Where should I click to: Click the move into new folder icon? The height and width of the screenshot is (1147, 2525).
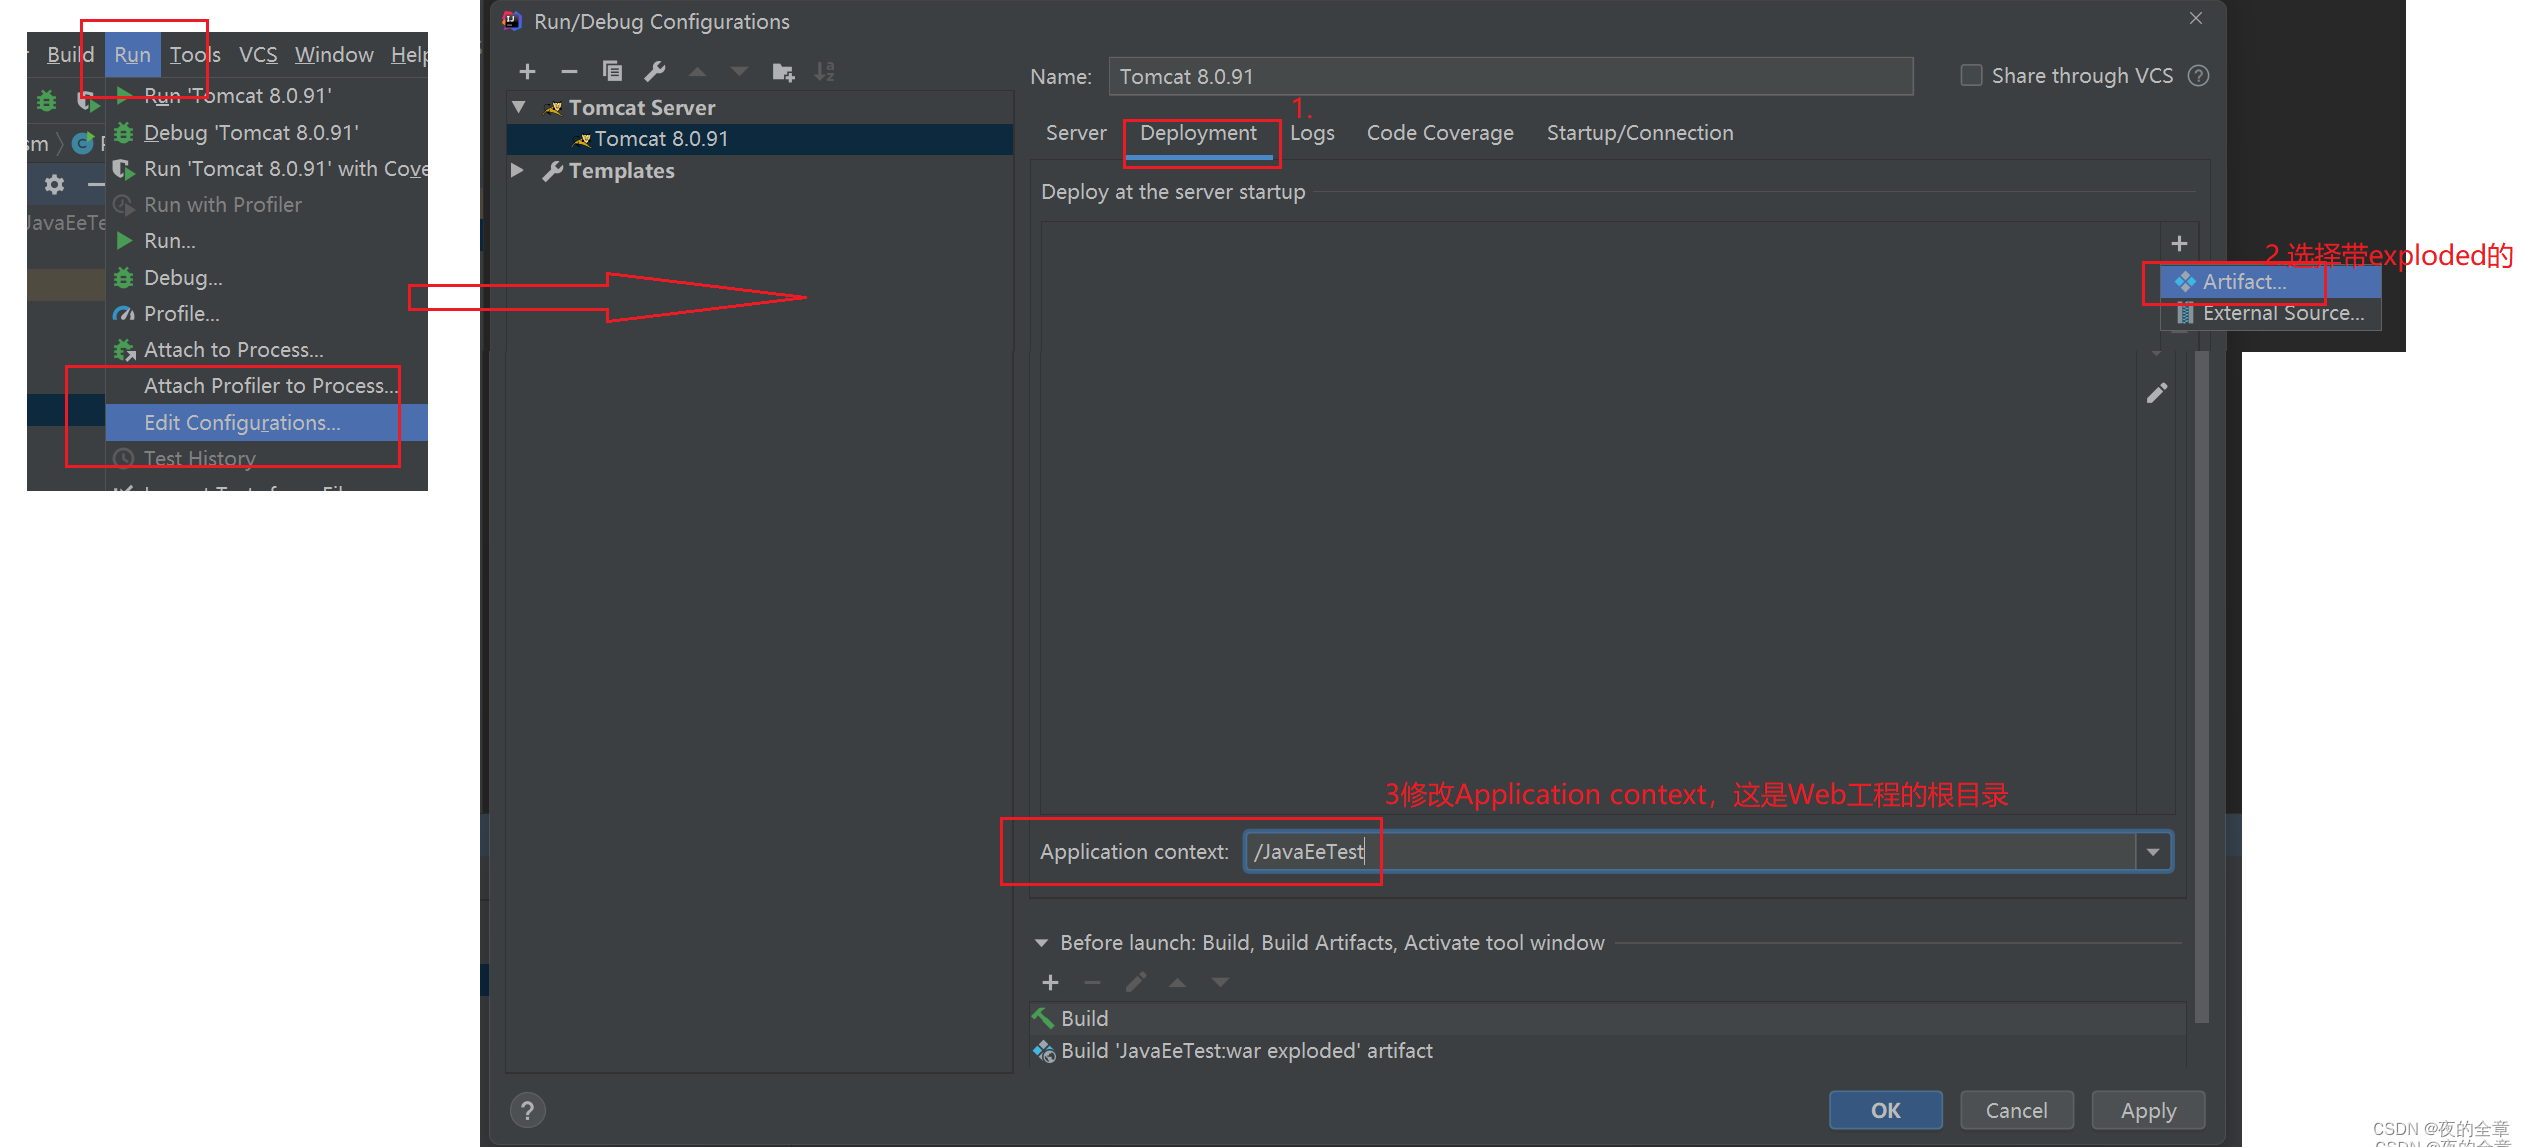783,72
